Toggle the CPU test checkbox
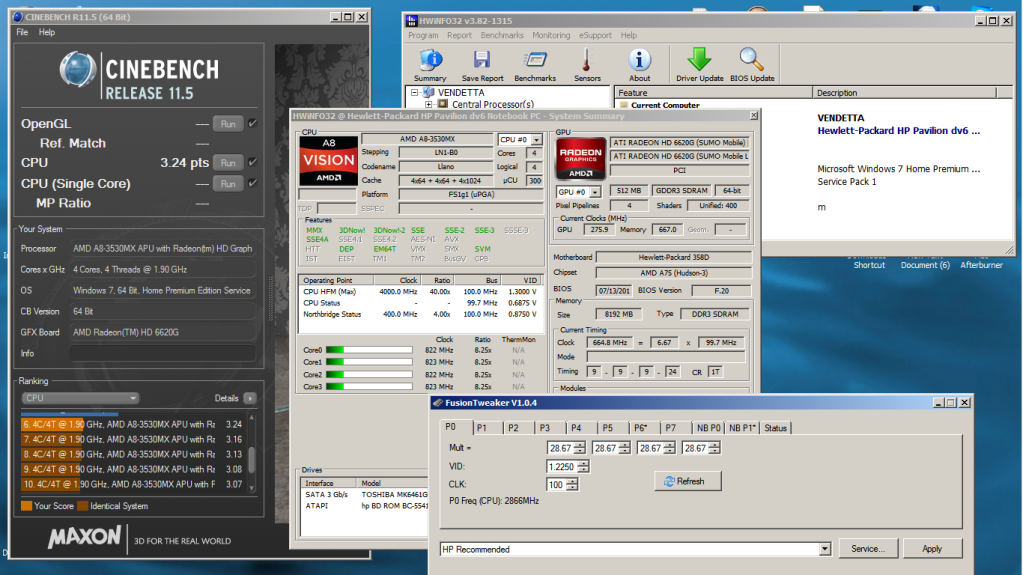This screenshot has height=575, width=1023. 252,163
